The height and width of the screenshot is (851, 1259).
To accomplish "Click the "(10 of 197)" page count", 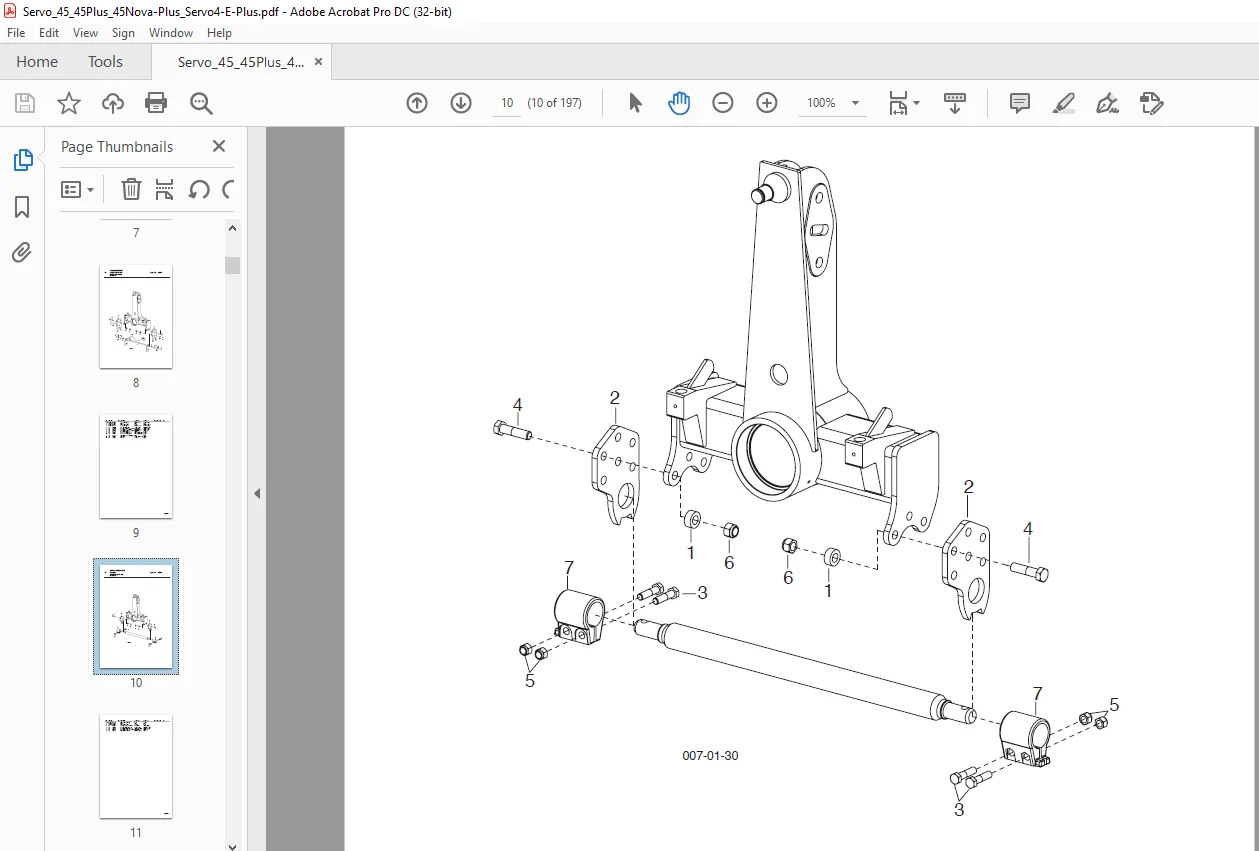I will pos(555,103).
